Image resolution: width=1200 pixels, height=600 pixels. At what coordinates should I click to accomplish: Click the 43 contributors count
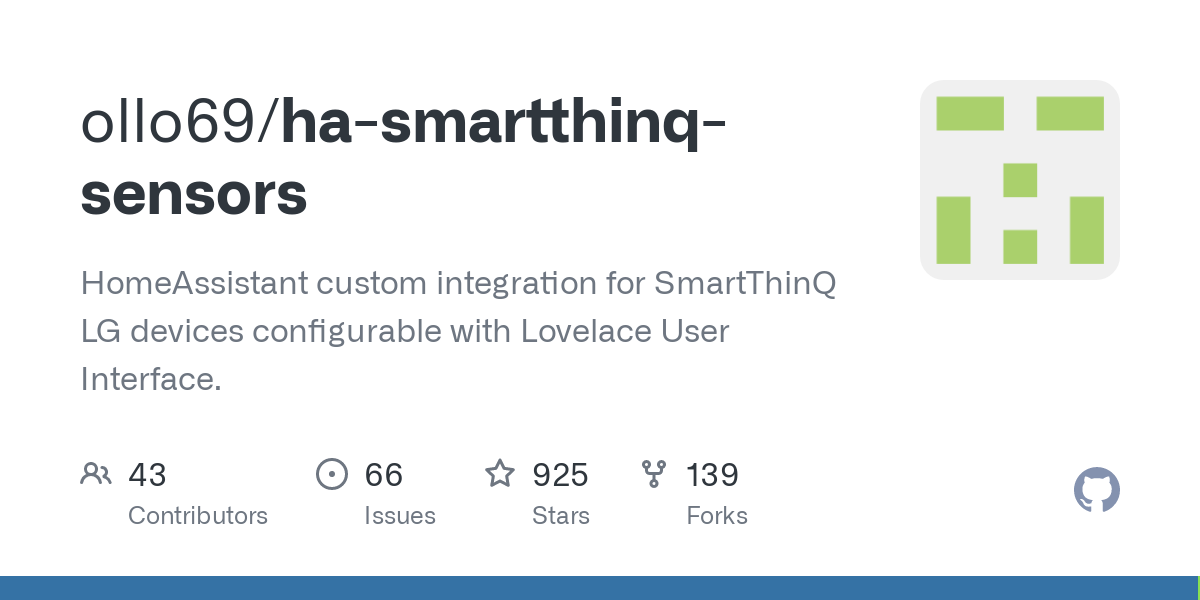coord(147,475)
